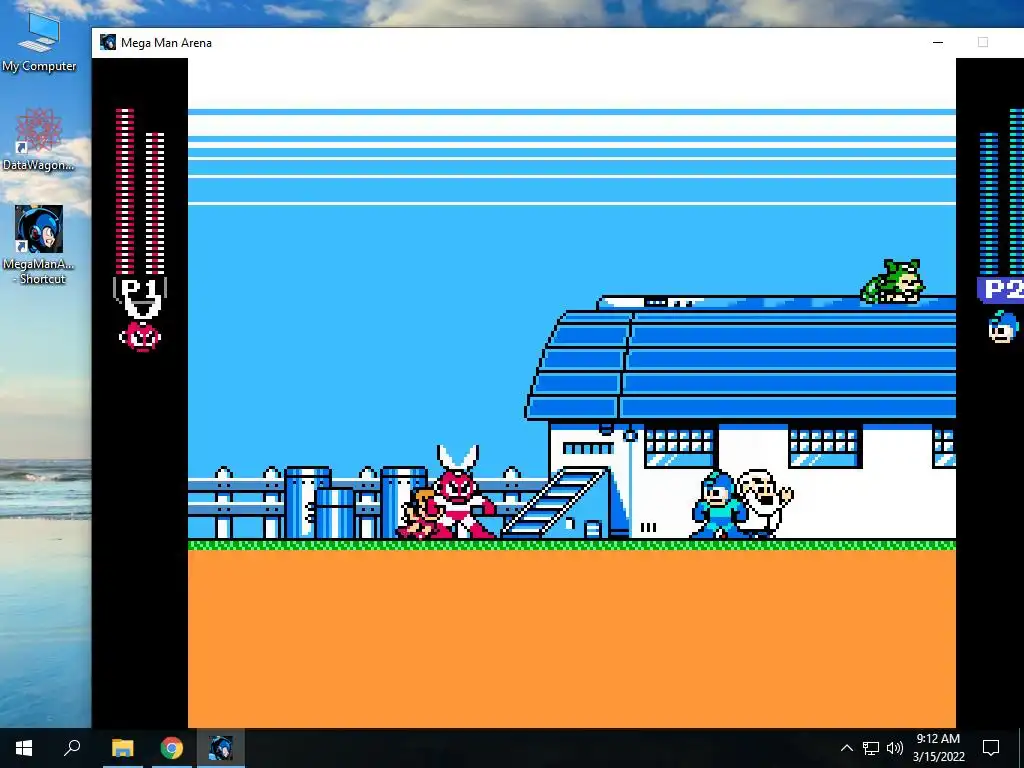1024x768 pixels.
Task: Click the Mega Man portrait under P2
Action: pos(1003,328)
